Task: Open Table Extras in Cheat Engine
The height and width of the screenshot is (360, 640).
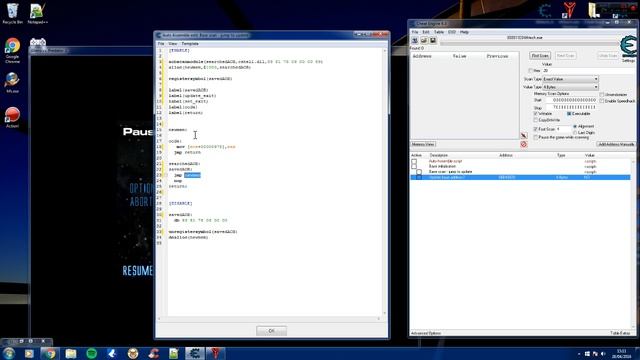Action: click(x=620, y=333)
